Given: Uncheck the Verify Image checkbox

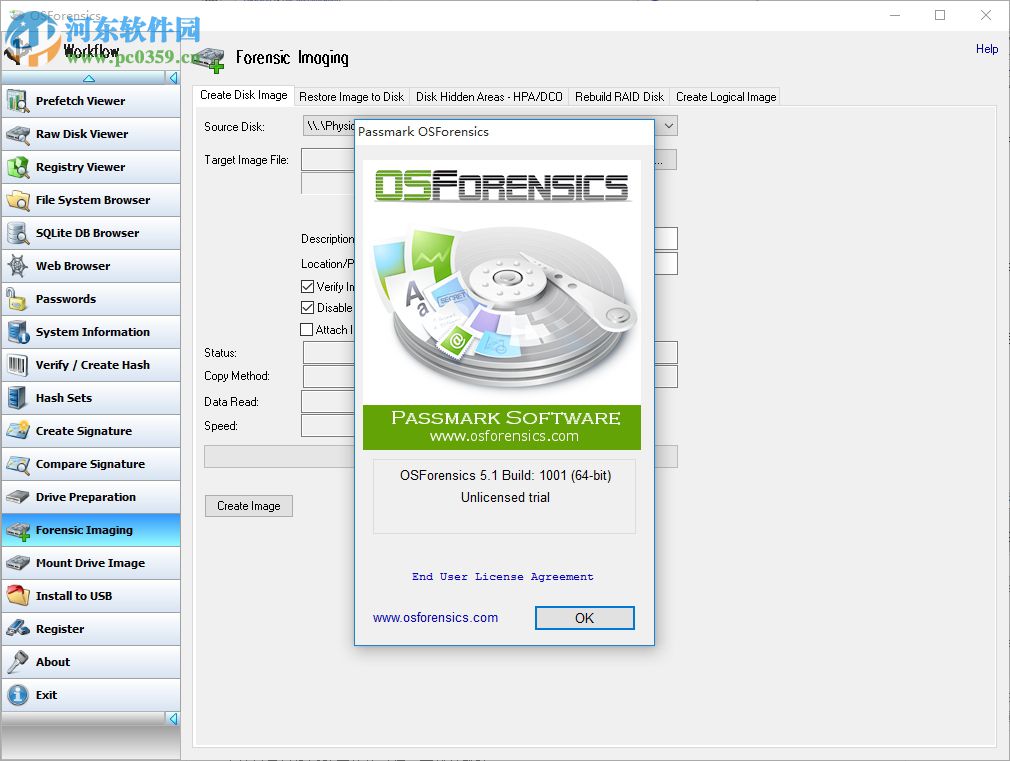Looking at the screenshot, I should [308, 287].
